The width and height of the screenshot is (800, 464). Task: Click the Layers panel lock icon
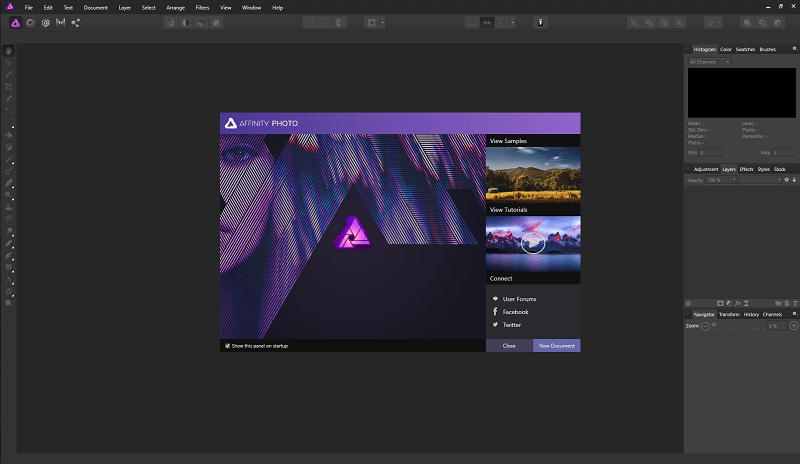click(794, 180)
